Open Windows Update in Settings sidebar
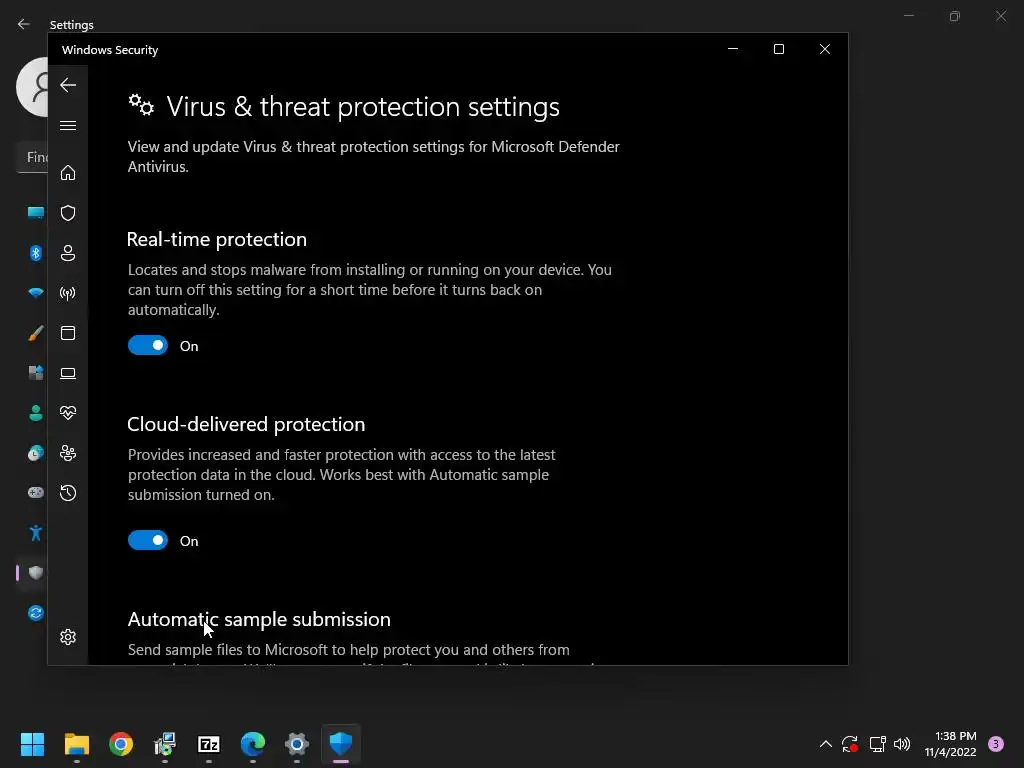1024x768 pixels. coord(35,613)
